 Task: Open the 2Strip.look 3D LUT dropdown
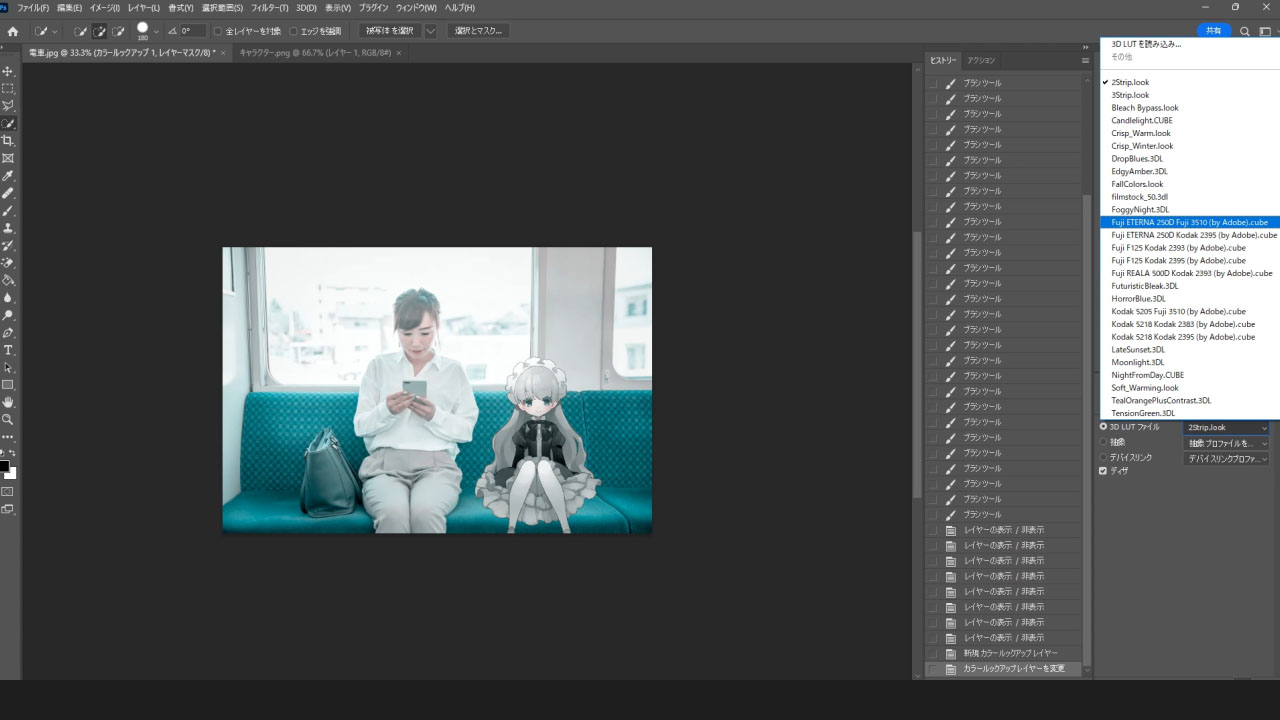tap(1226, 427)
